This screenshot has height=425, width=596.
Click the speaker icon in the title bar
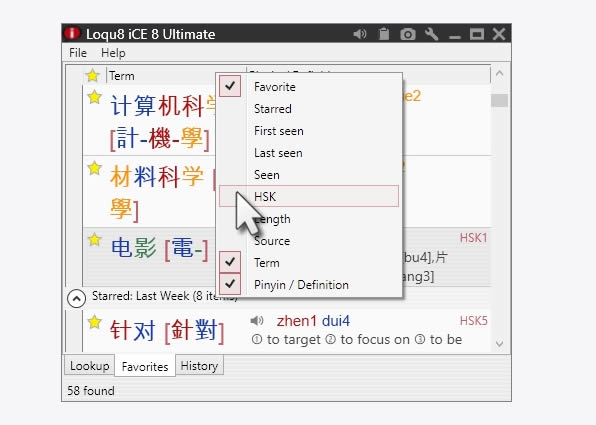click(x=360, y=34)
